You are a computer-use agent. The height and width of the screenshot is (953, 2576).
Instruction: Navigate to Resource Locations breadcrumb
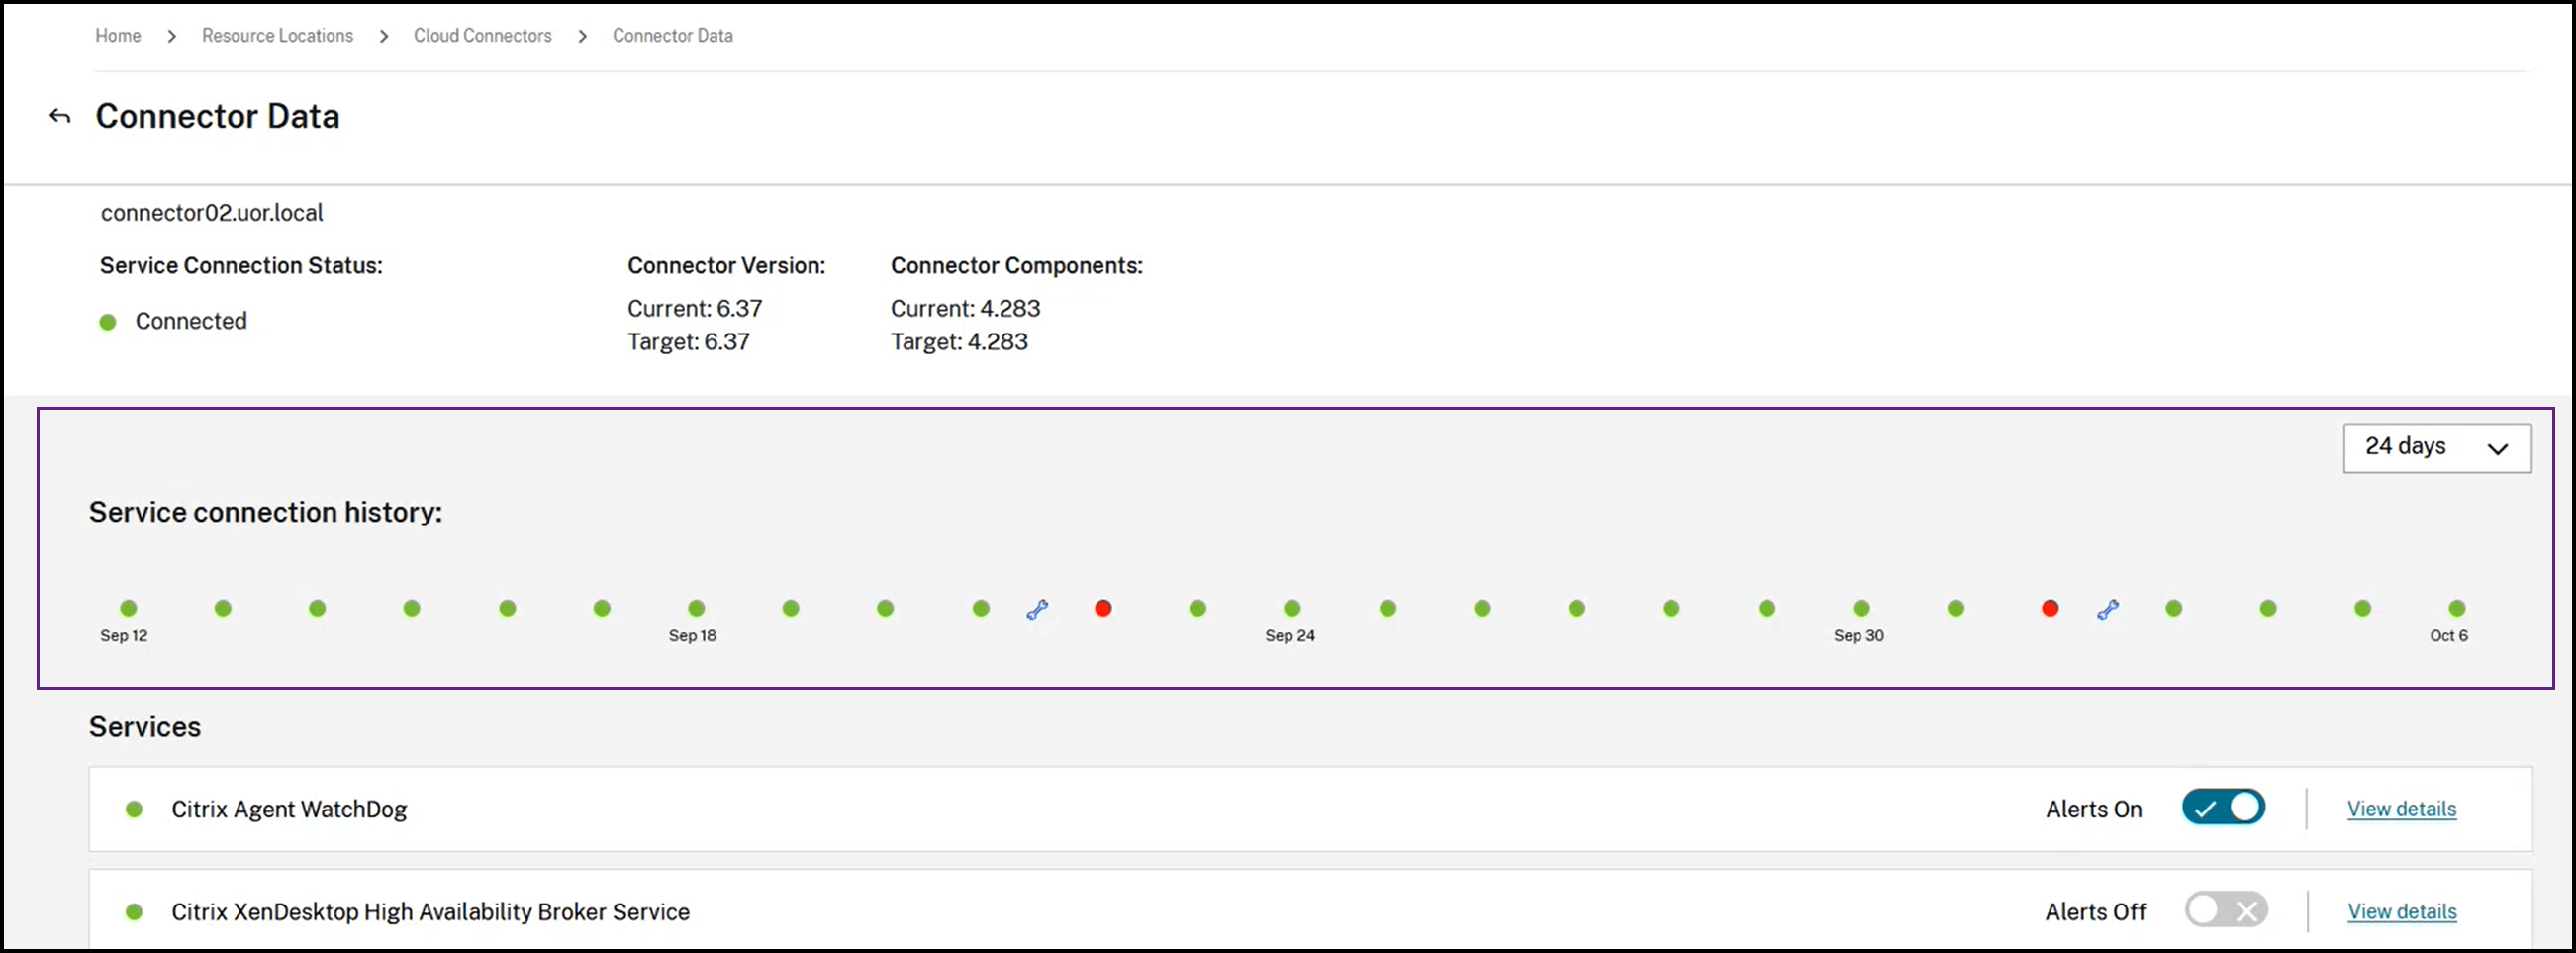[x=277, y=35]
